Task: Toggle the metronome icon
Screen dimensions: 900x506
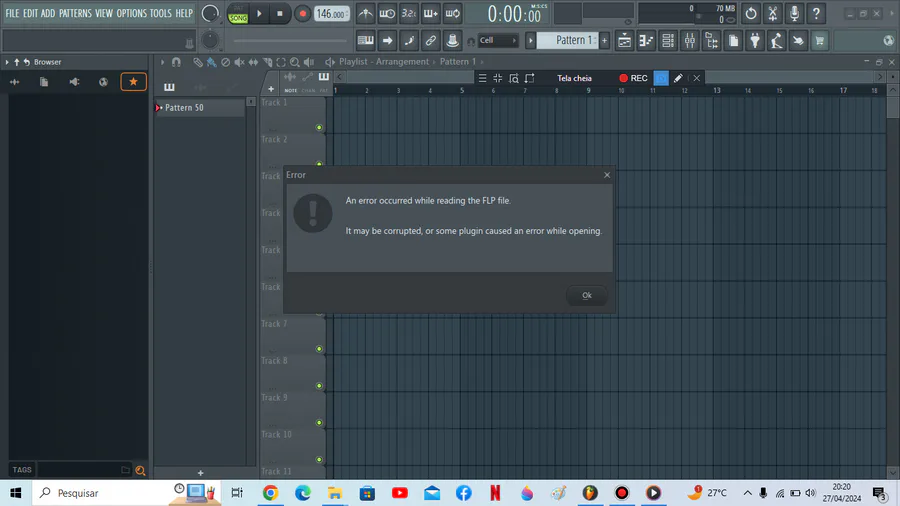Action: click(365, 13)
